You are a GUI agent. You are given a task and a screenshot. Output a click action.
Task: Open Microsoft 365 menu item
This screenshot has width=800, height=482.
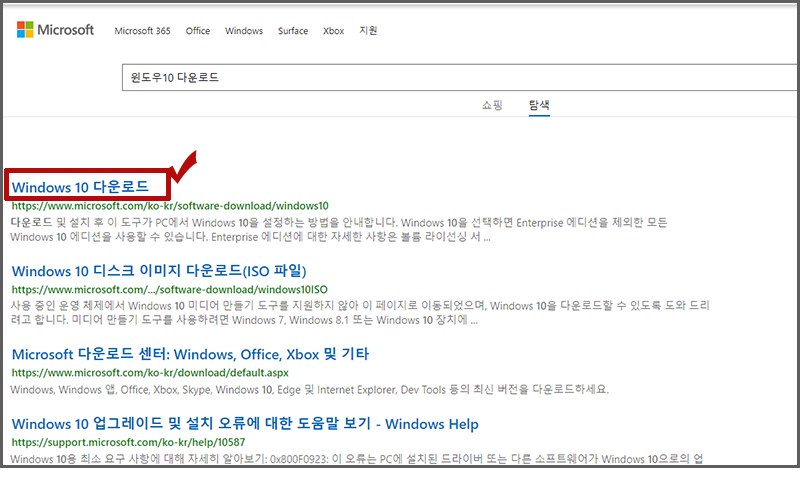(142, 31)
